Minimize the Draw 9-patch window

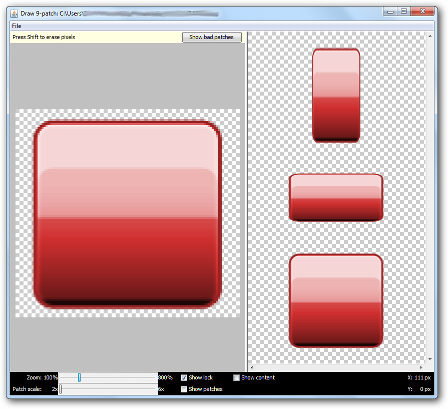[390, 11]
